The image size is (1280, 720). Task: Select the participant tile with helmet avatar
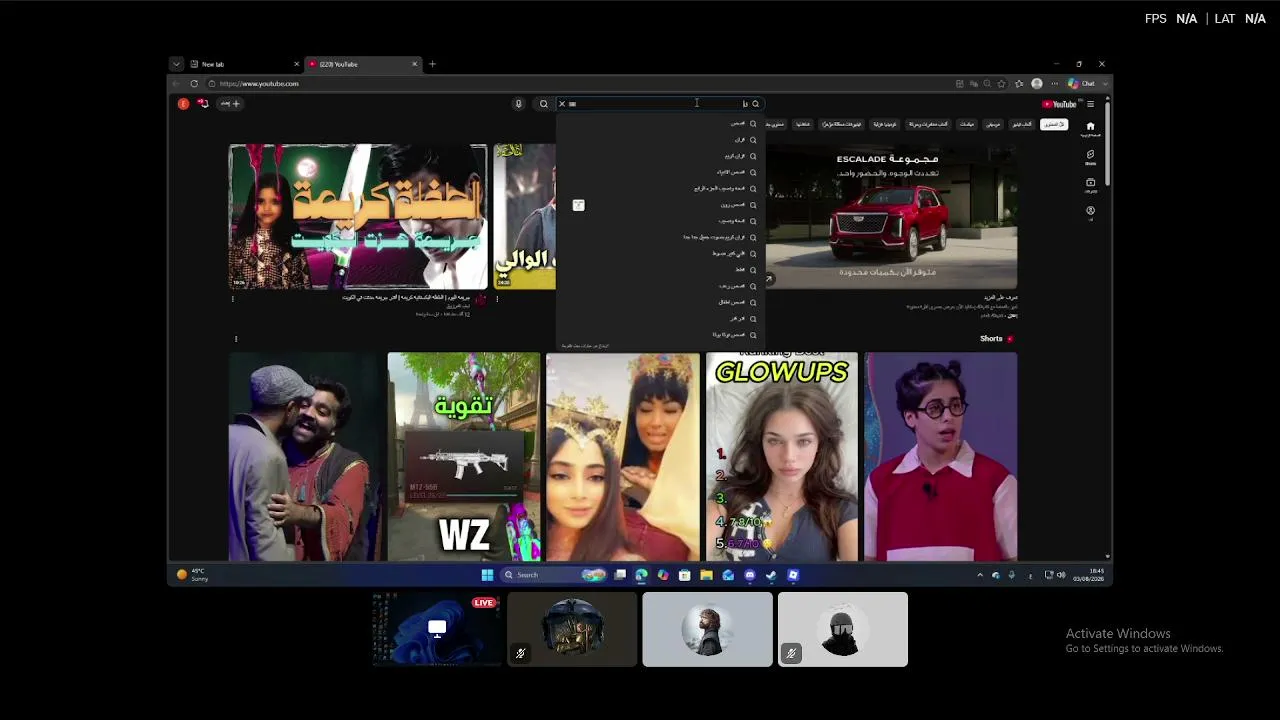(x=572, y=629)
